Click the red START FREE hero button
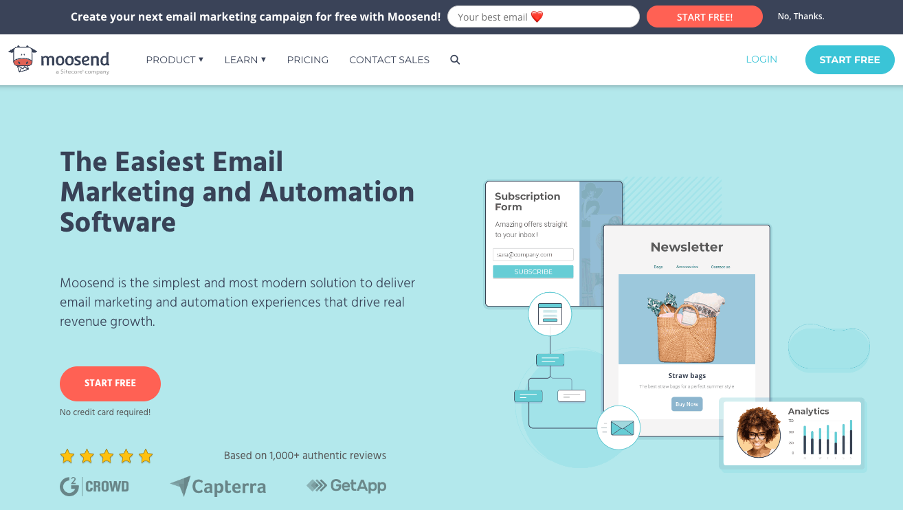 110,383
